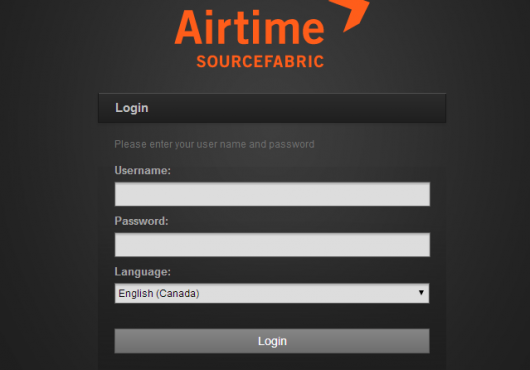Submit with the grey Login button
Screen dimensions: 530x370
(272, 341)
